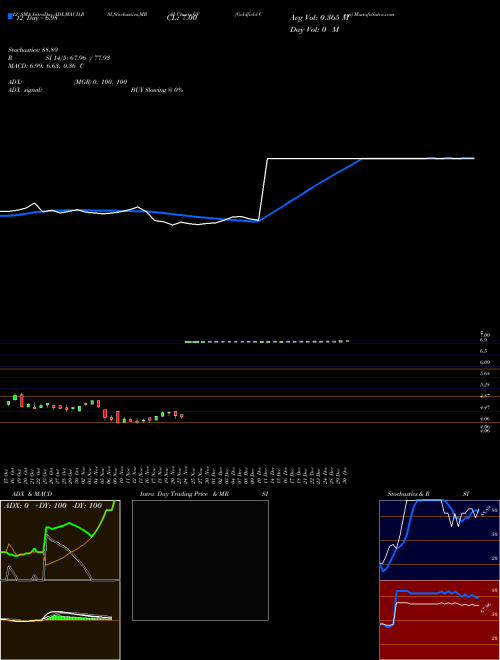The width and height of the screenshot is (500, 660).
Task: Click the 'ADX signal:' label
Action: coord(25,90)
